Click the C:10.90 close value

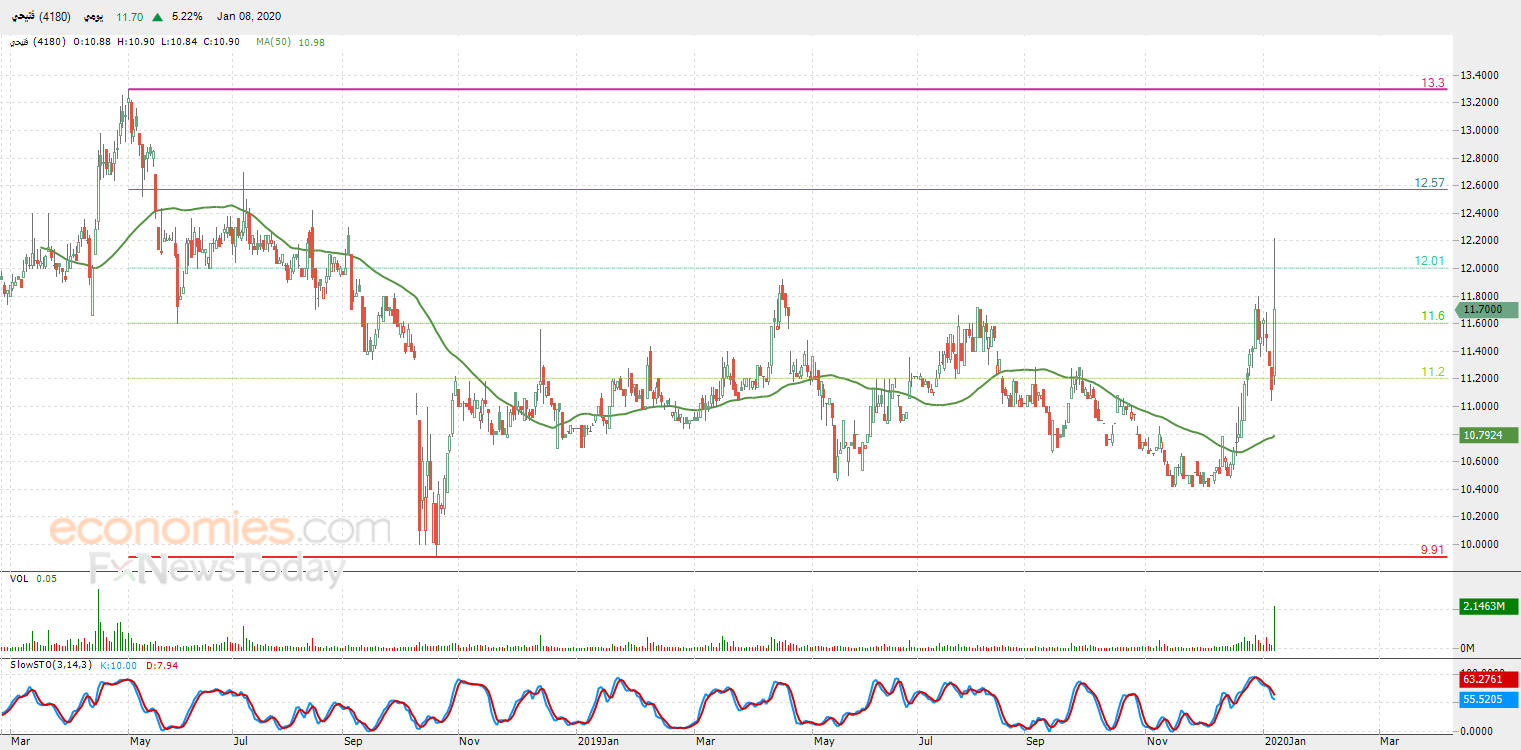point(221,42)
